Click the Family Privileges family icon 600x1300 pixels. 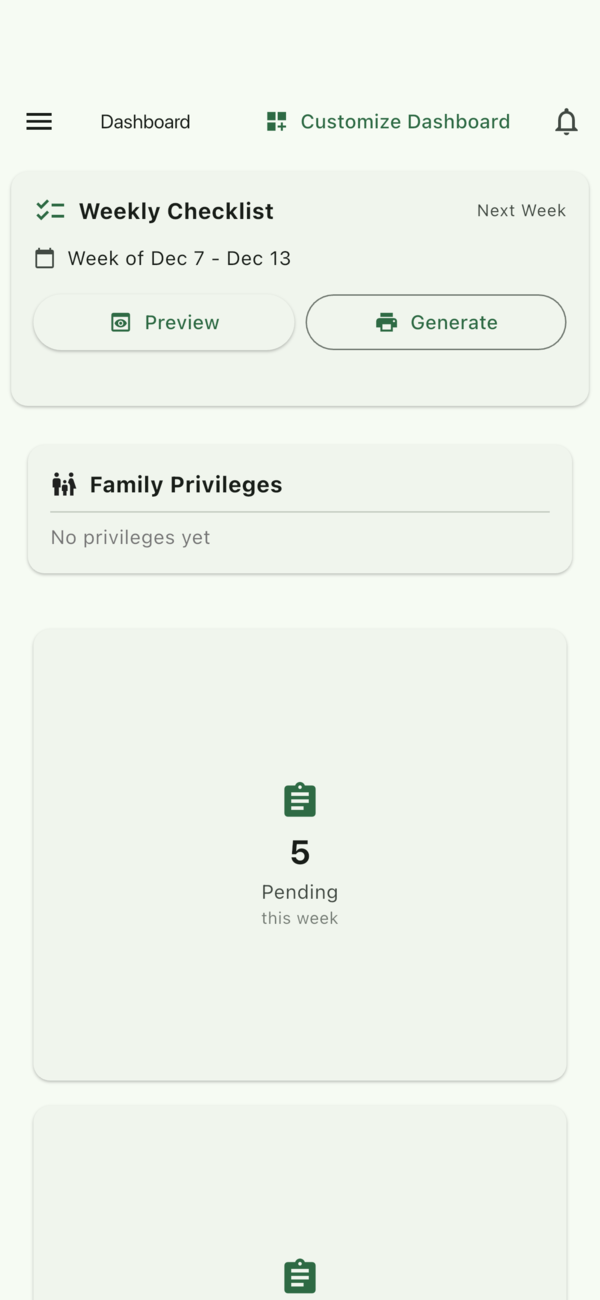[x=62, y=483]
